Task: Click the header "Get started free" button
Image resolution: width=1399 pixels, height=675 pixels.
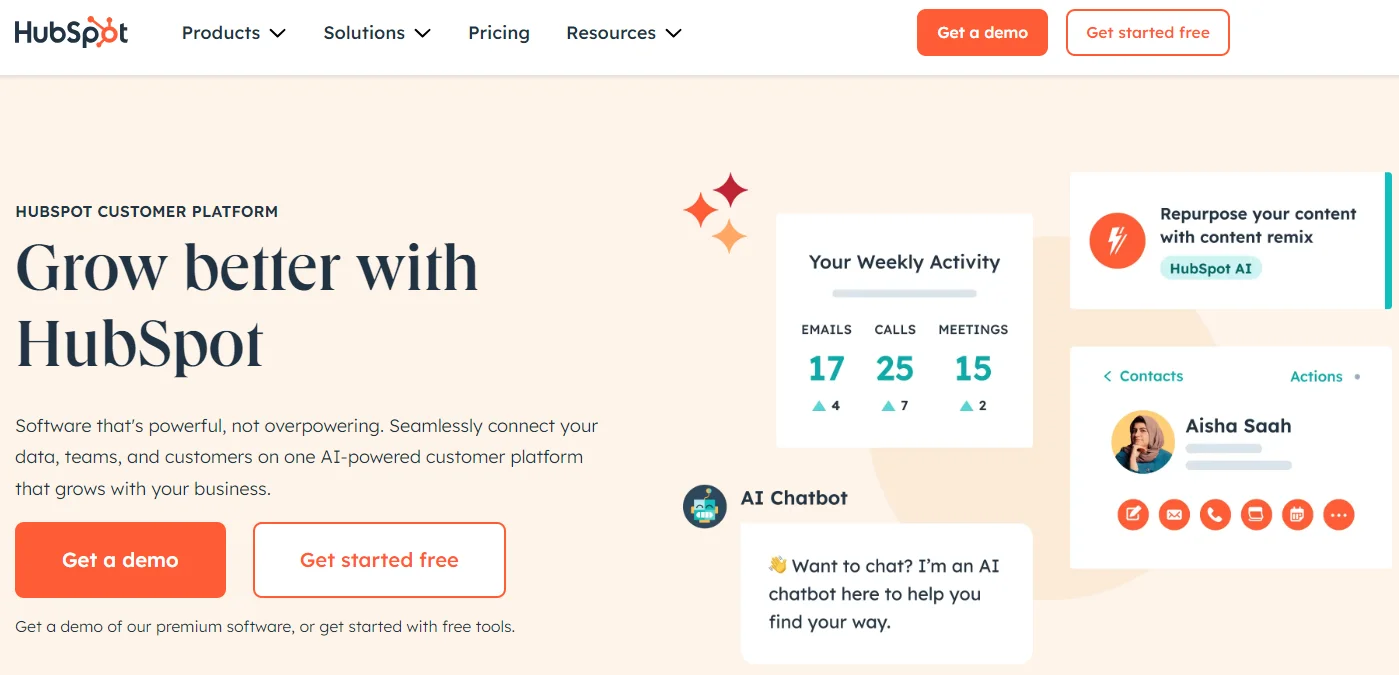Action: (1147, 33)
